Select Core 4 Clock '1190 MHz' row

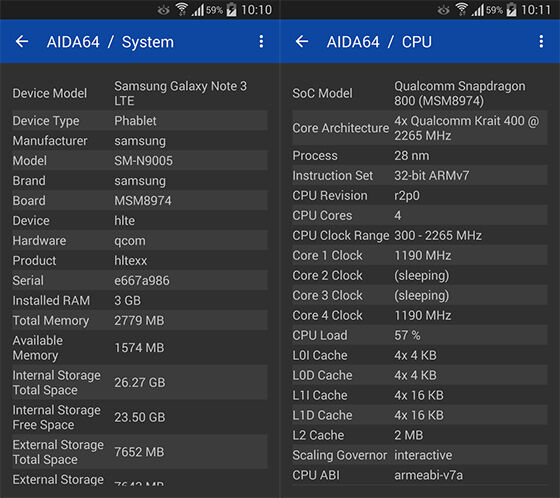(420, 315)
